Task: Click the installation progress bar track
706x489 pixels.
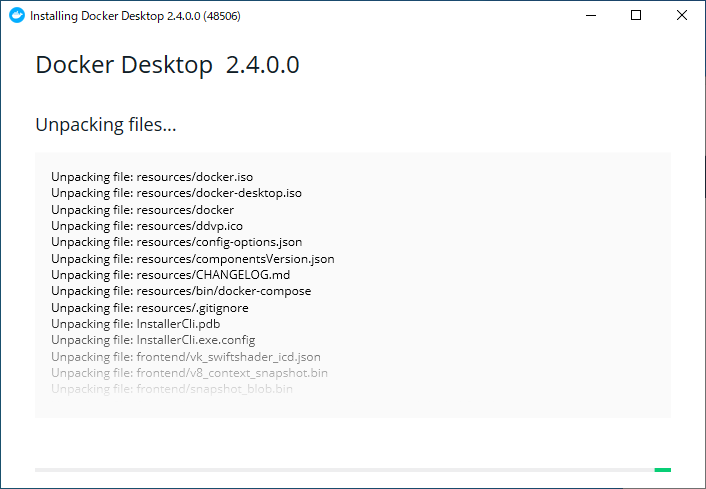Action: 340,469
